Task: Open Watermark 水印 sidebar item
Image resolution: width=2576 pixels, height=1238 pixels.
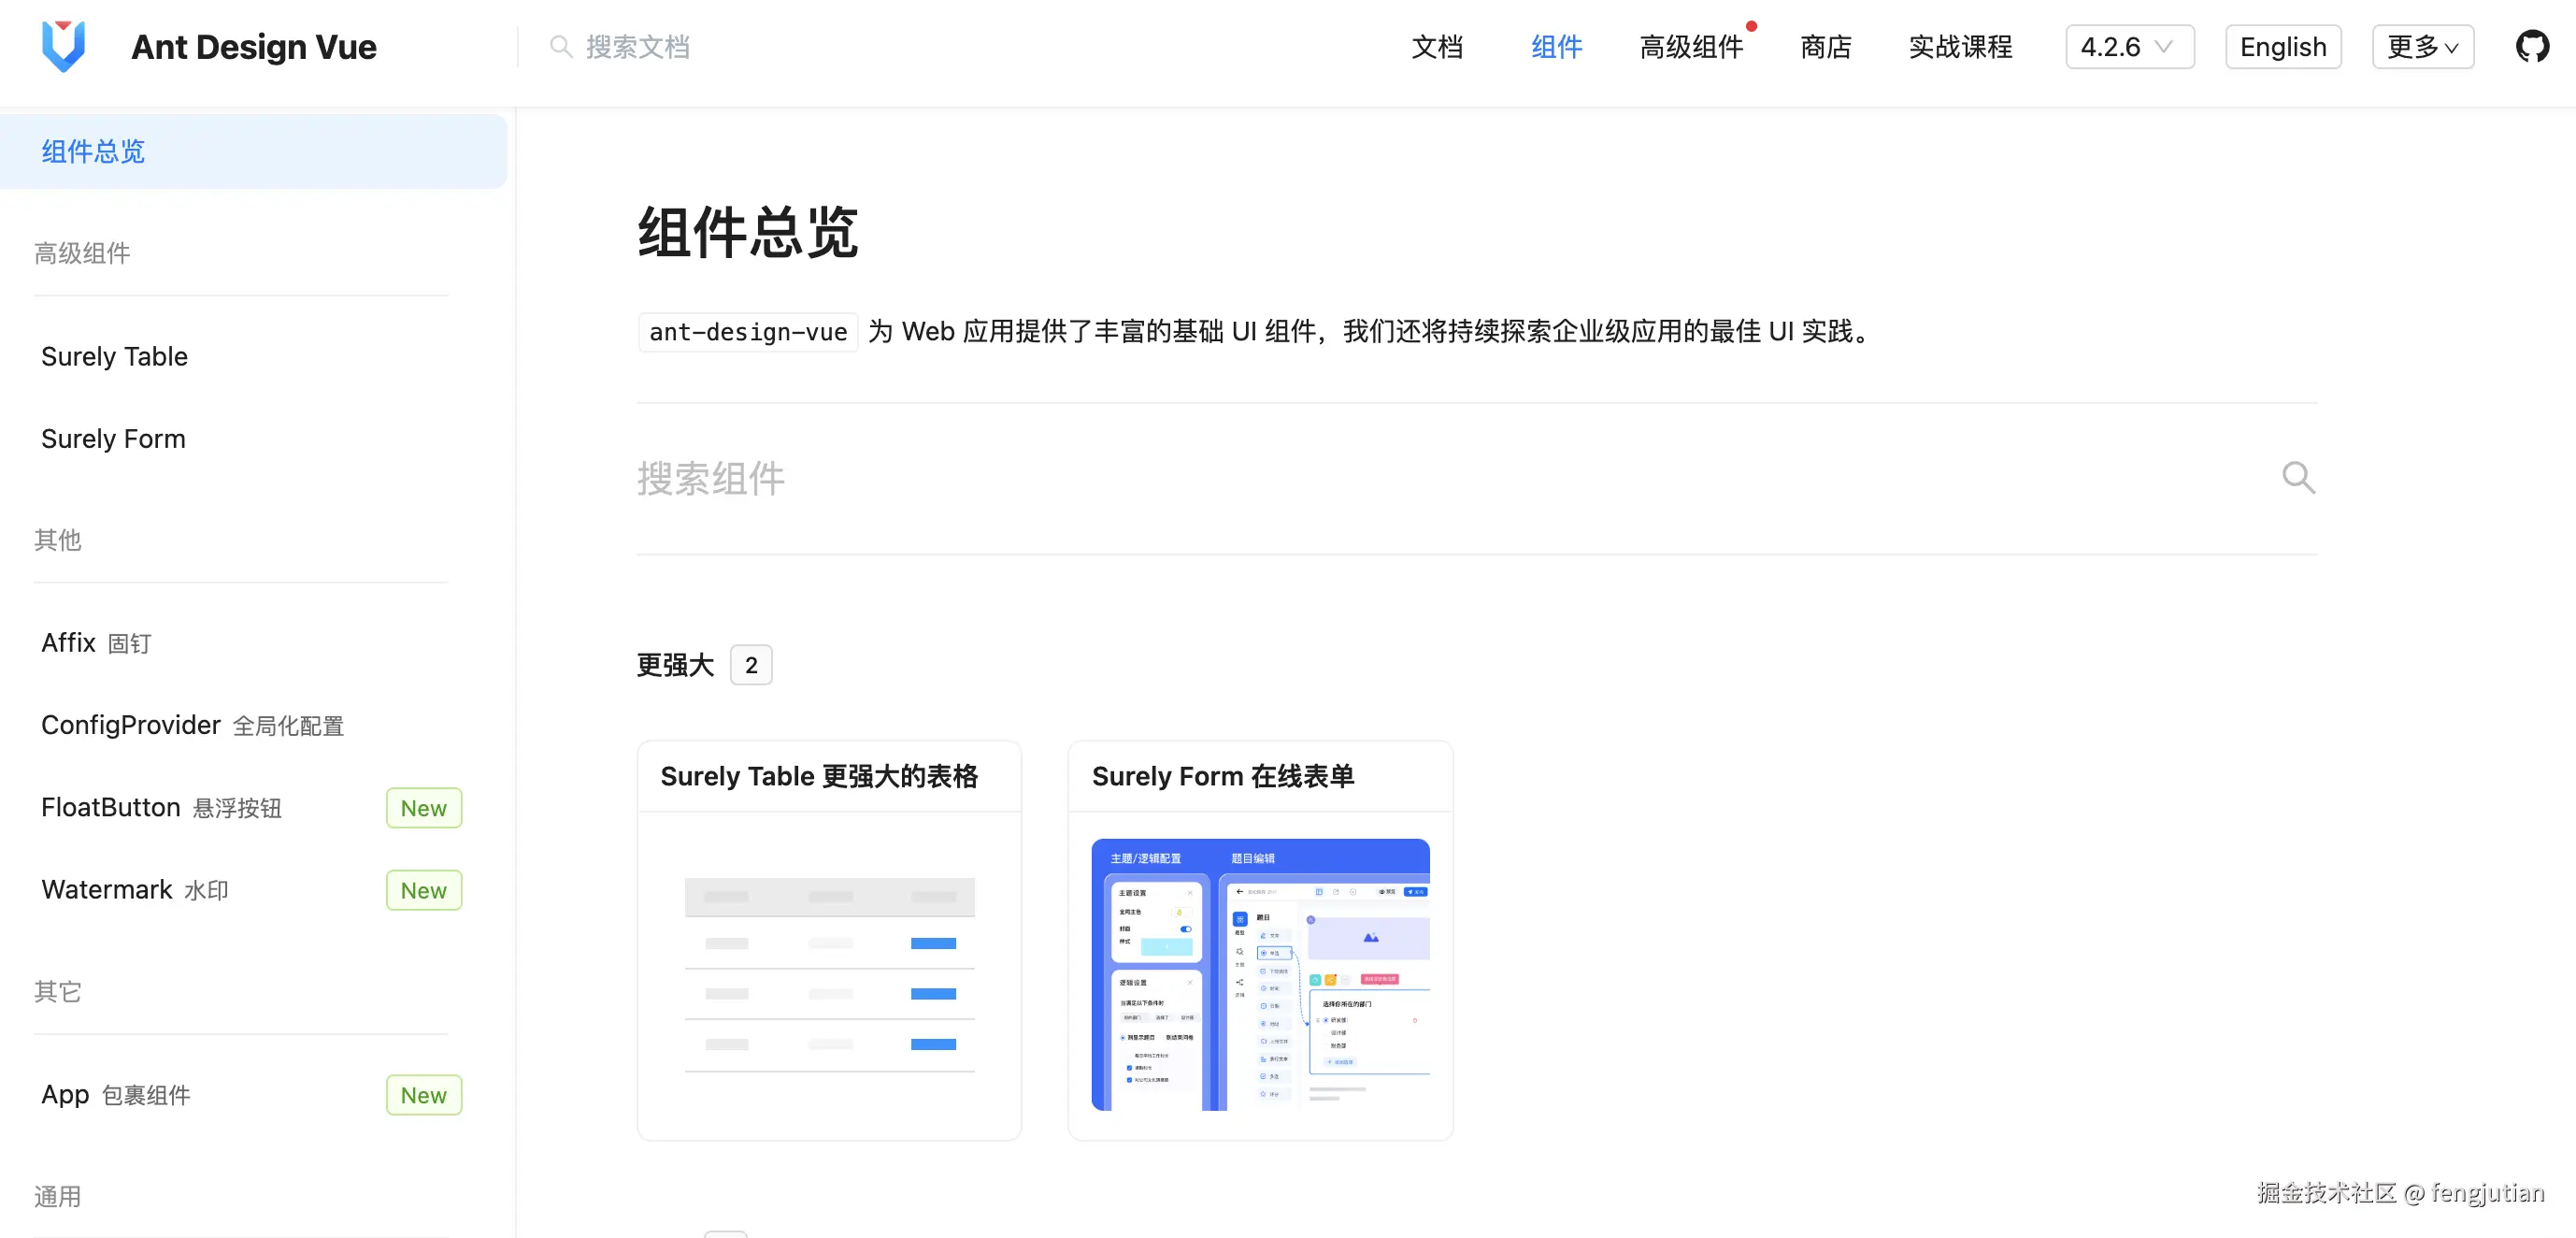Action: pos(135,889)
